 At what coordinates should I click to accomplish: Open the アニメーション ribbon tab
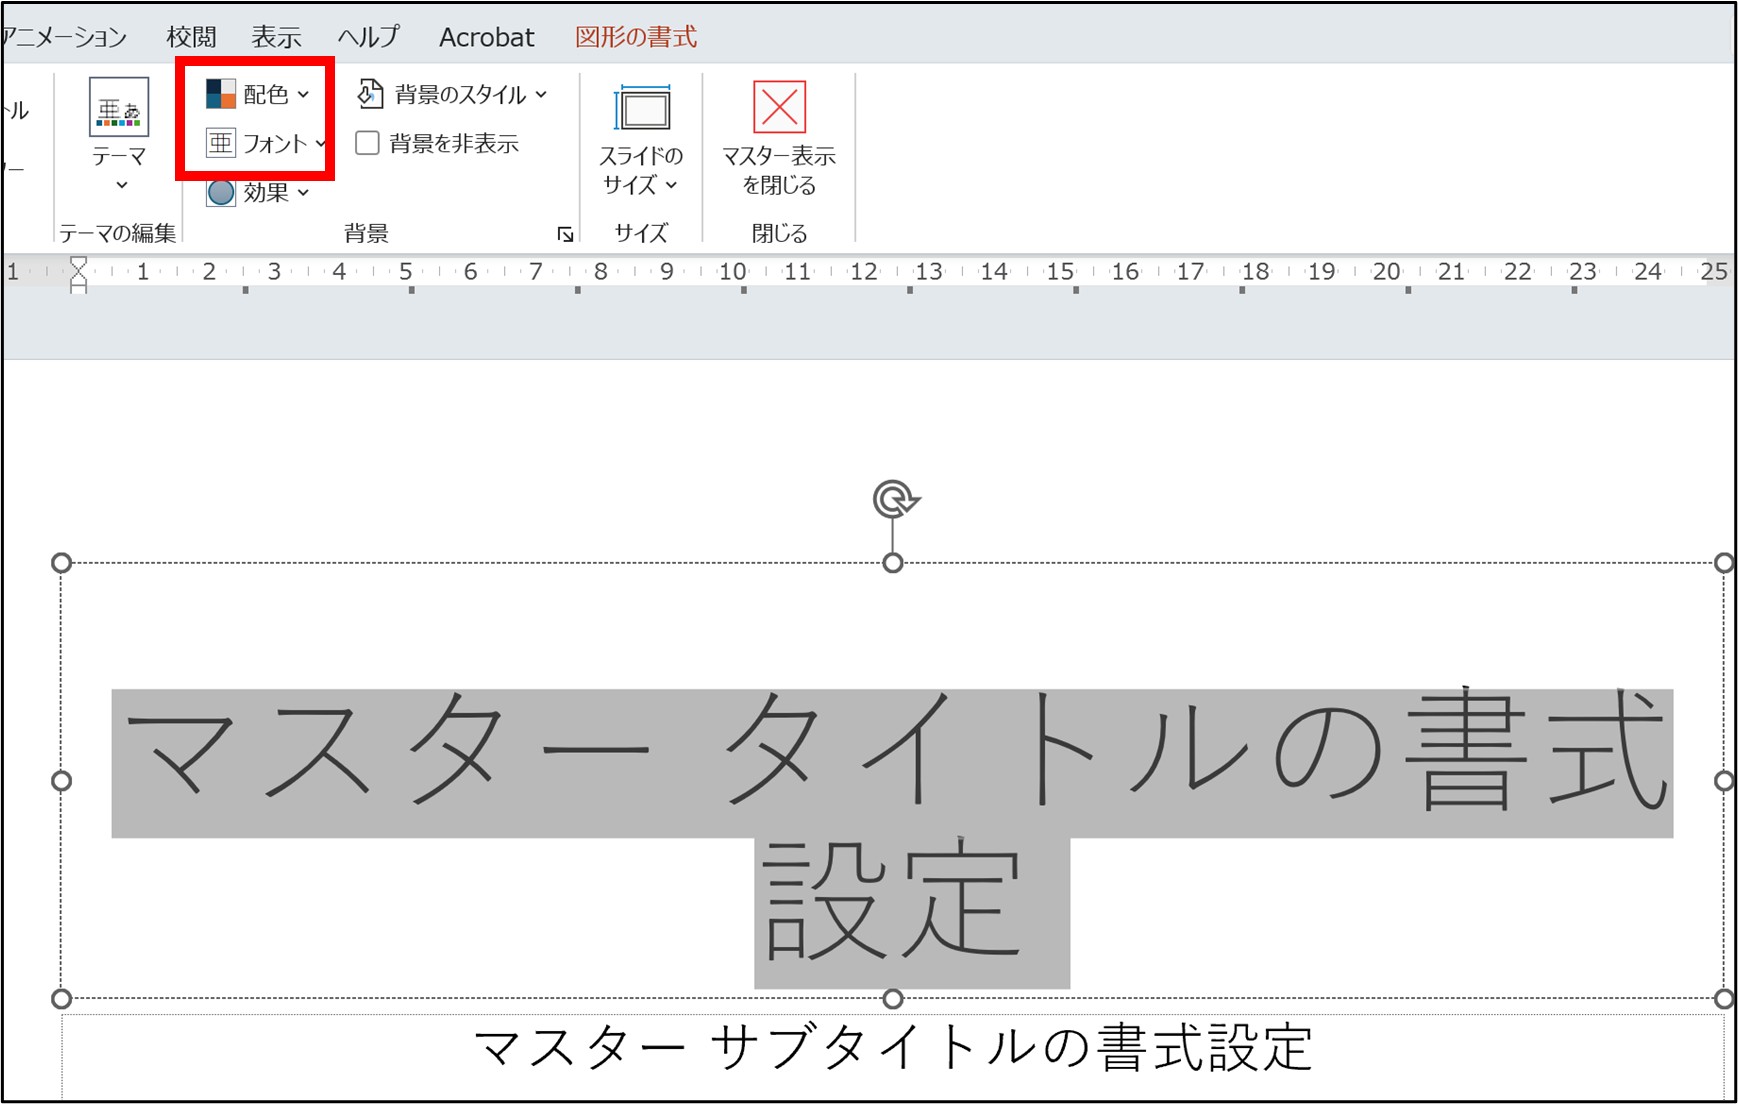pos(64,37)
